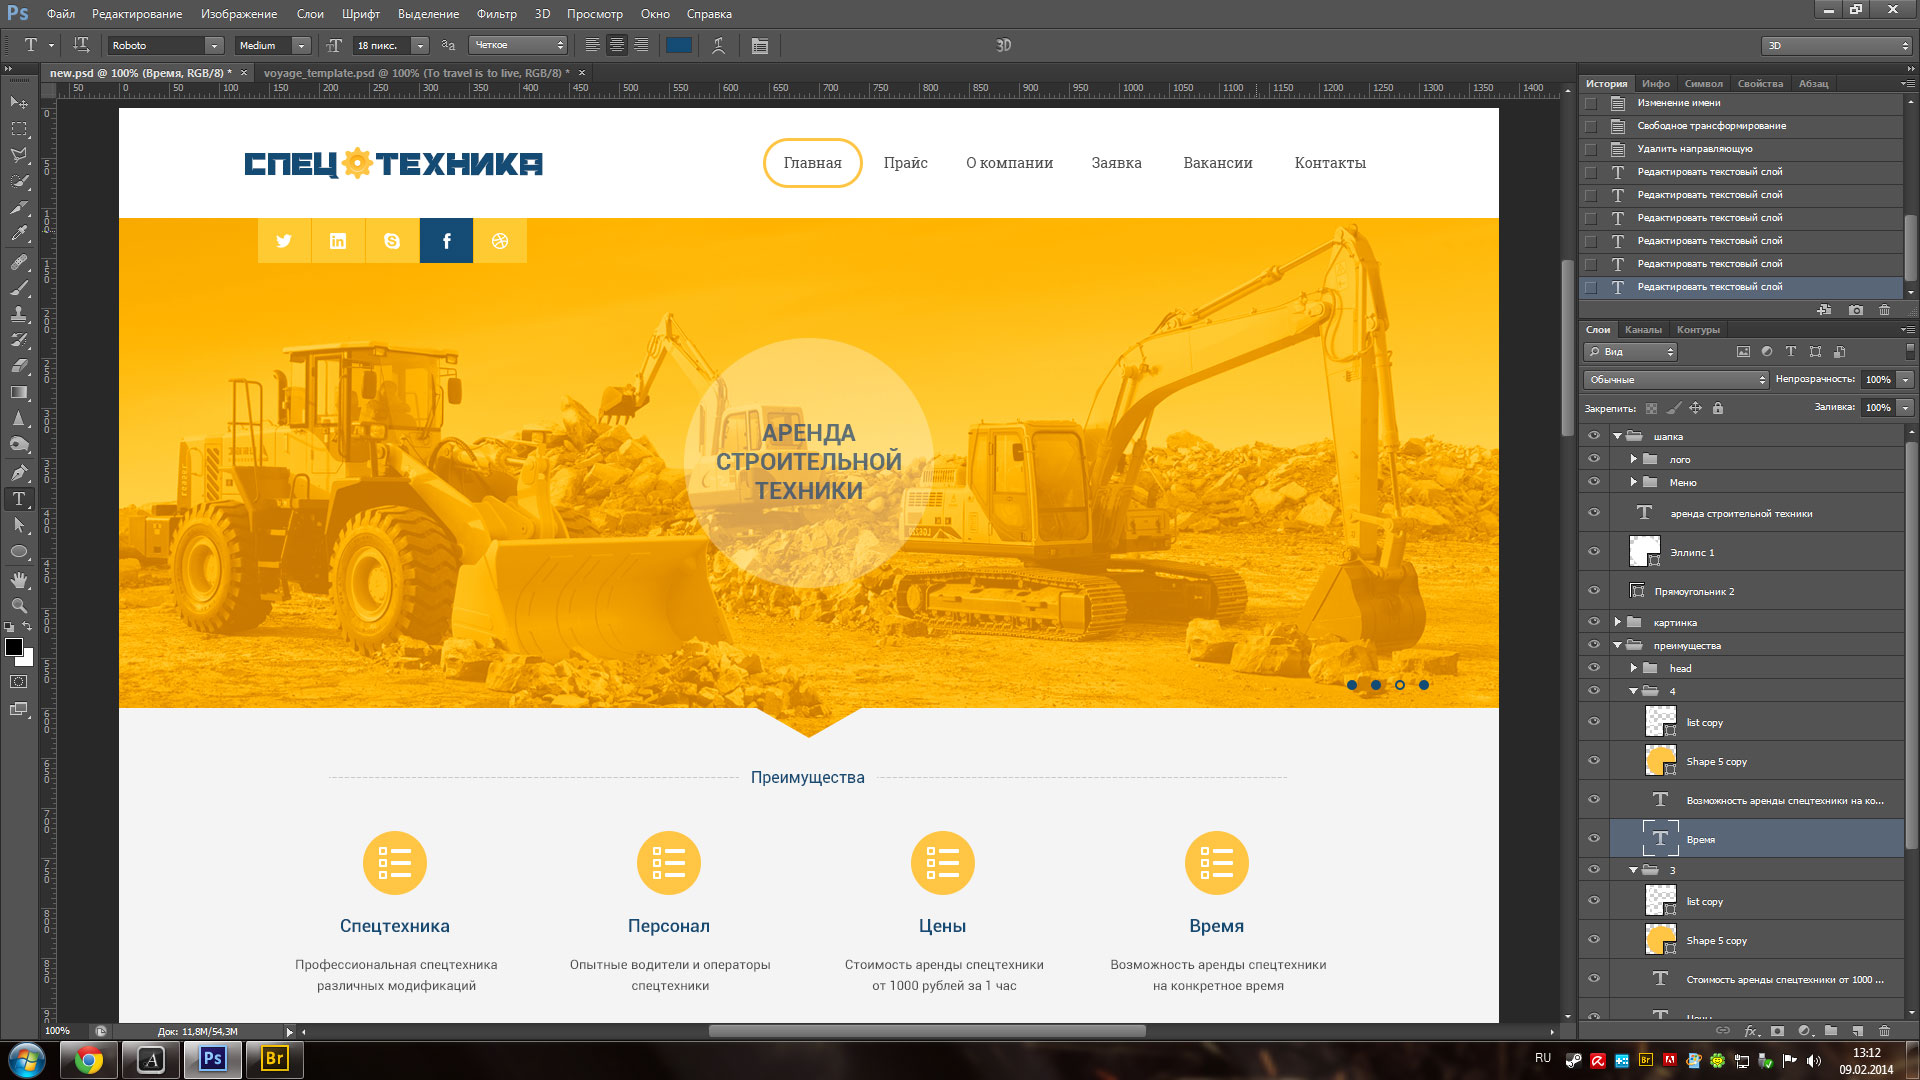Viewport: 1920px width, 1080px height.
Task: Select the Gradient tool
Action: (x=18, y=392)
